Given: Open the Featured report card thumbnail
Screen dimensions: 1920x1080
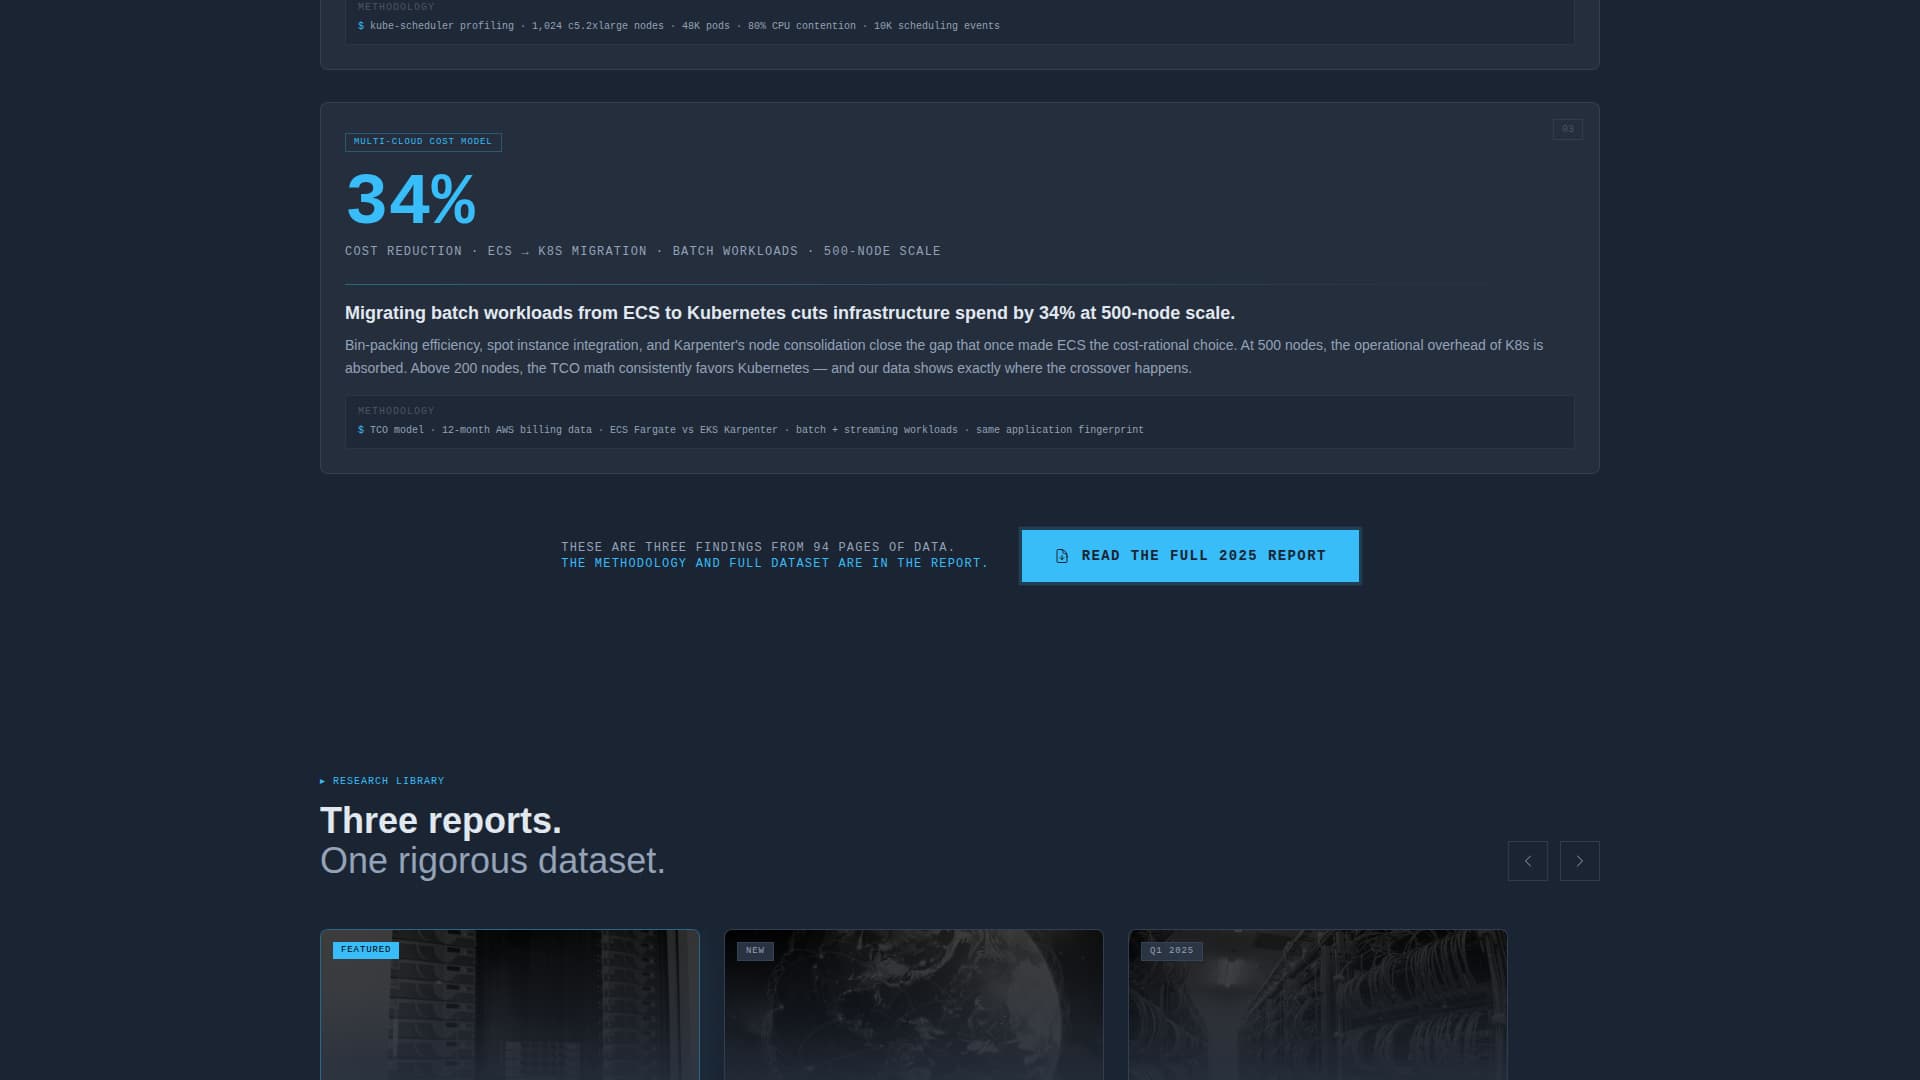Looking at the screenshot, I should 510,1005.
